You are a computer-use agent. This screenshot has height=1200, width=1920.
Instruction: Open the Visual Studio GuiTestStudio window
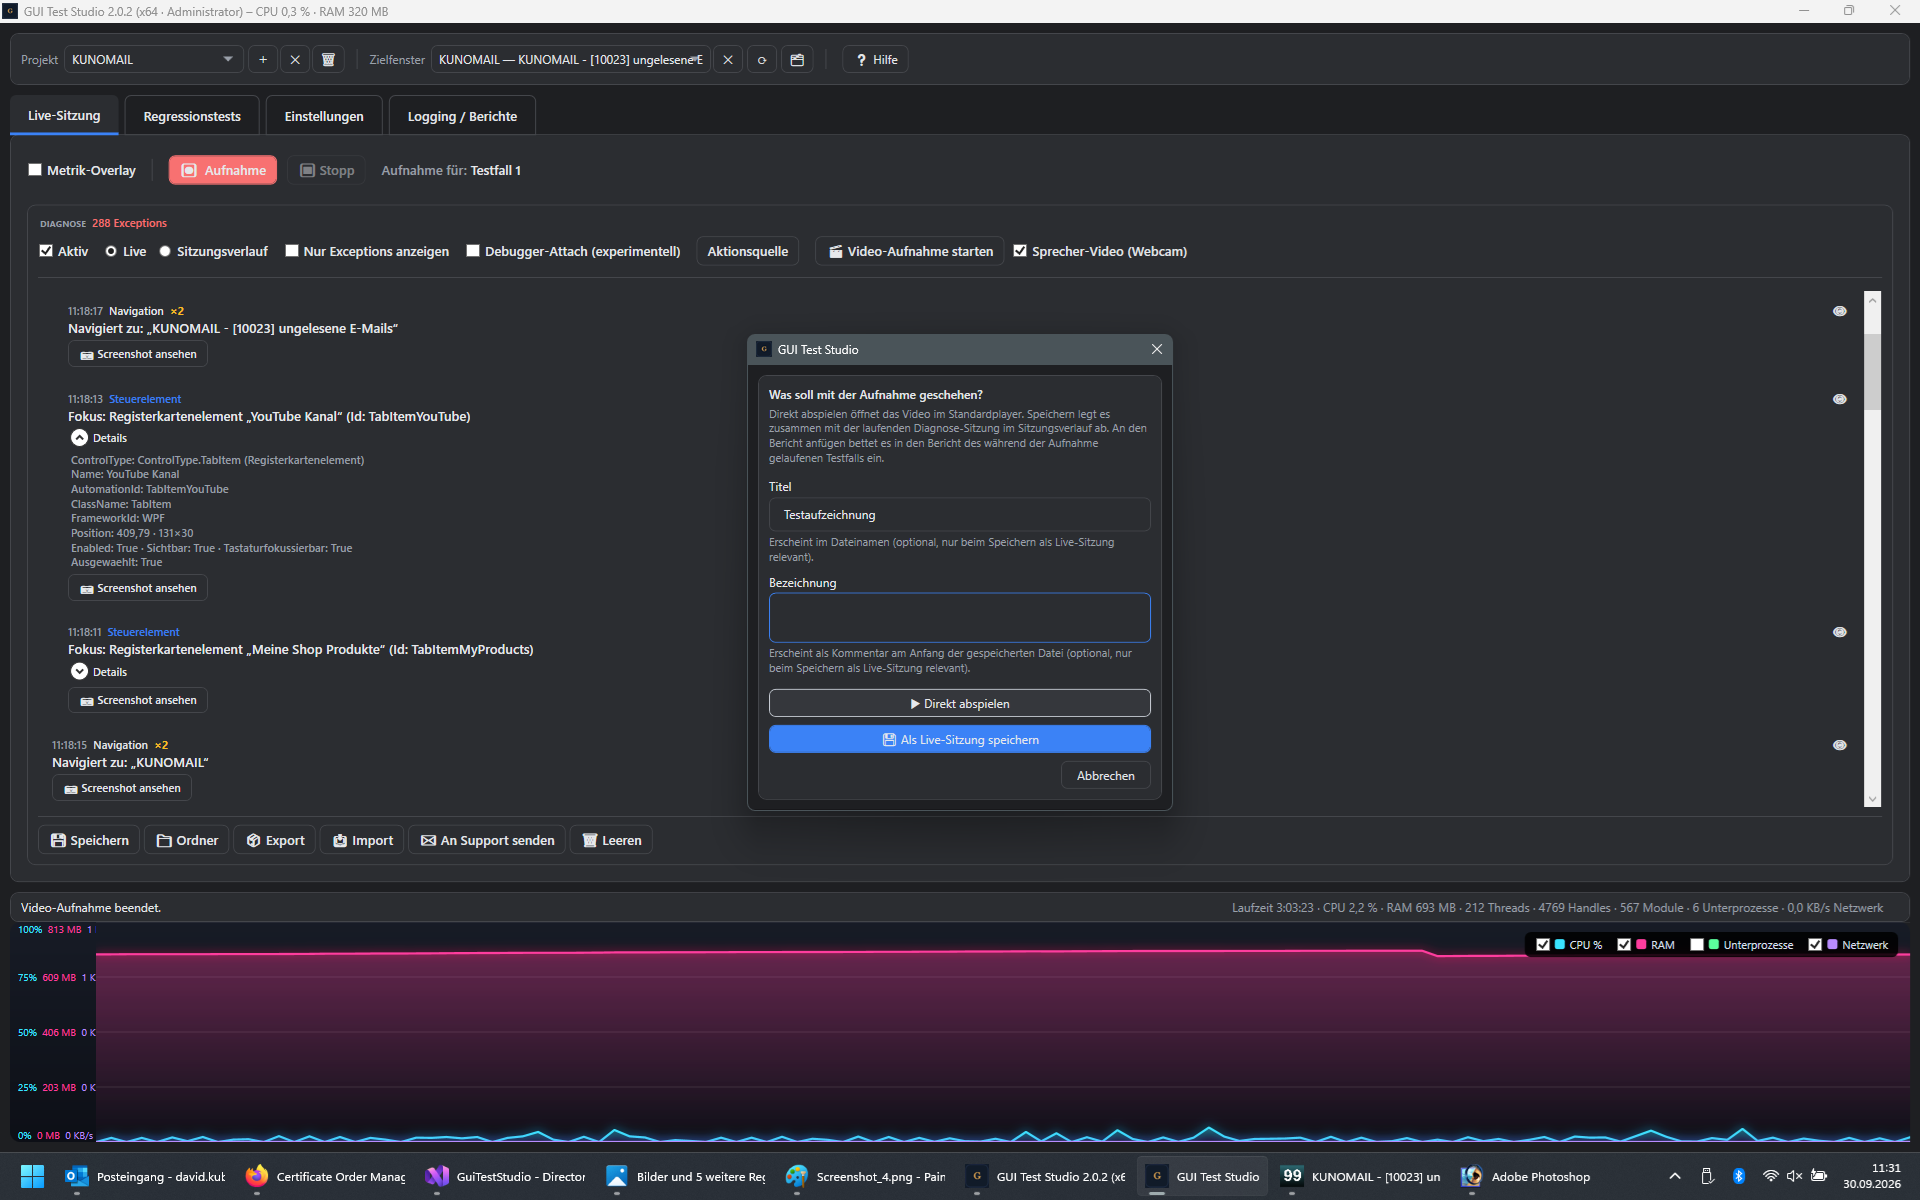pyautogui.click(x=506, y=1176)
